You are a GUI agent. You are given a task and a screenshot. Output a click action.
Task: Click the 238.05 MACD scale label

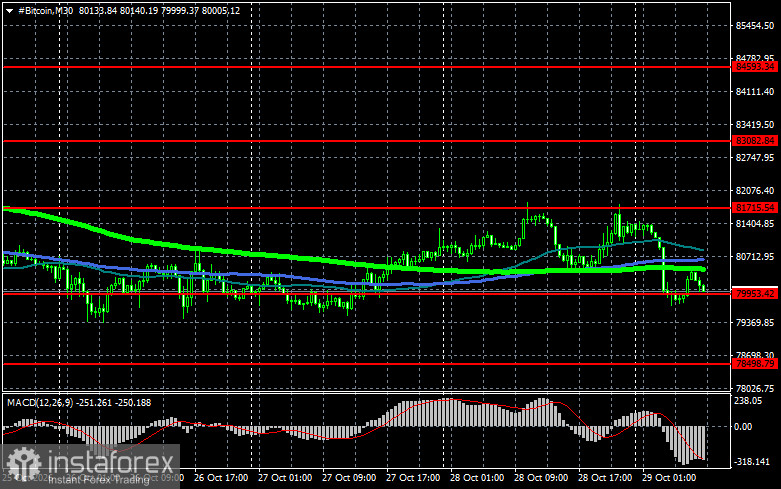748,401
